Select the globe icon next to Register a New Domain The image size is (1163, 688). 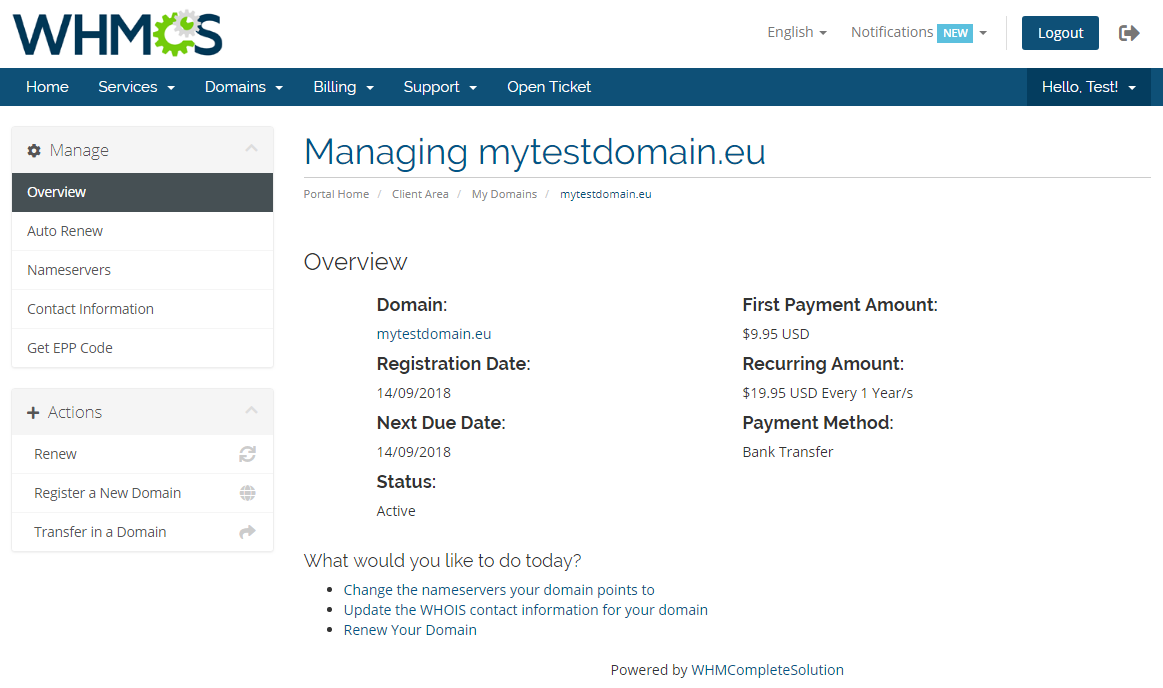[x=246, y=493]
